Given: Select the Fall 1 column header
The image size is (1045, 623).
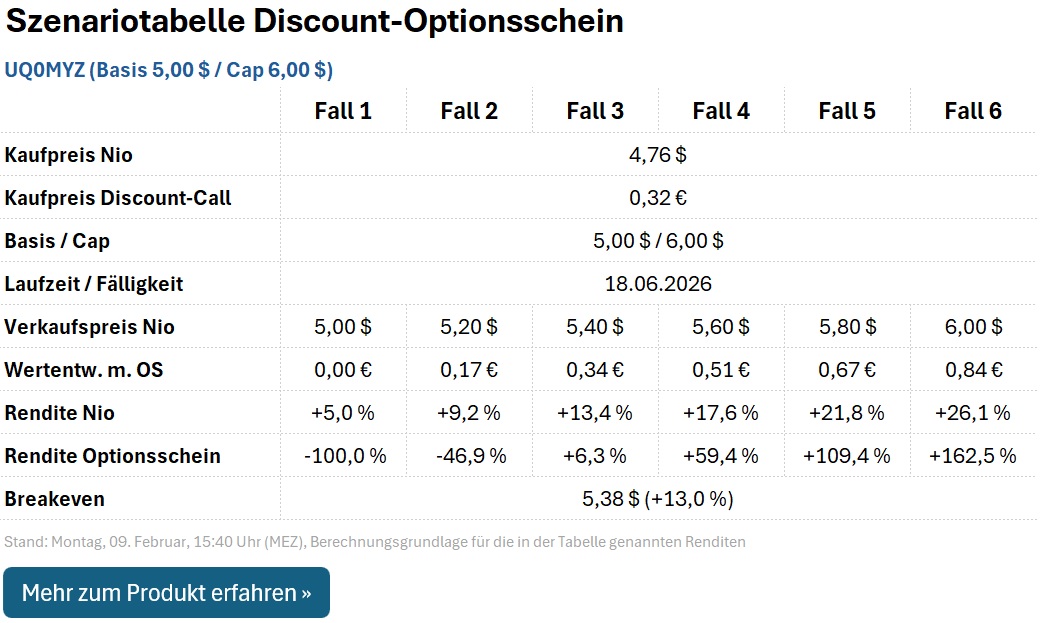Looking at the screenshot, I should [344, 110].
